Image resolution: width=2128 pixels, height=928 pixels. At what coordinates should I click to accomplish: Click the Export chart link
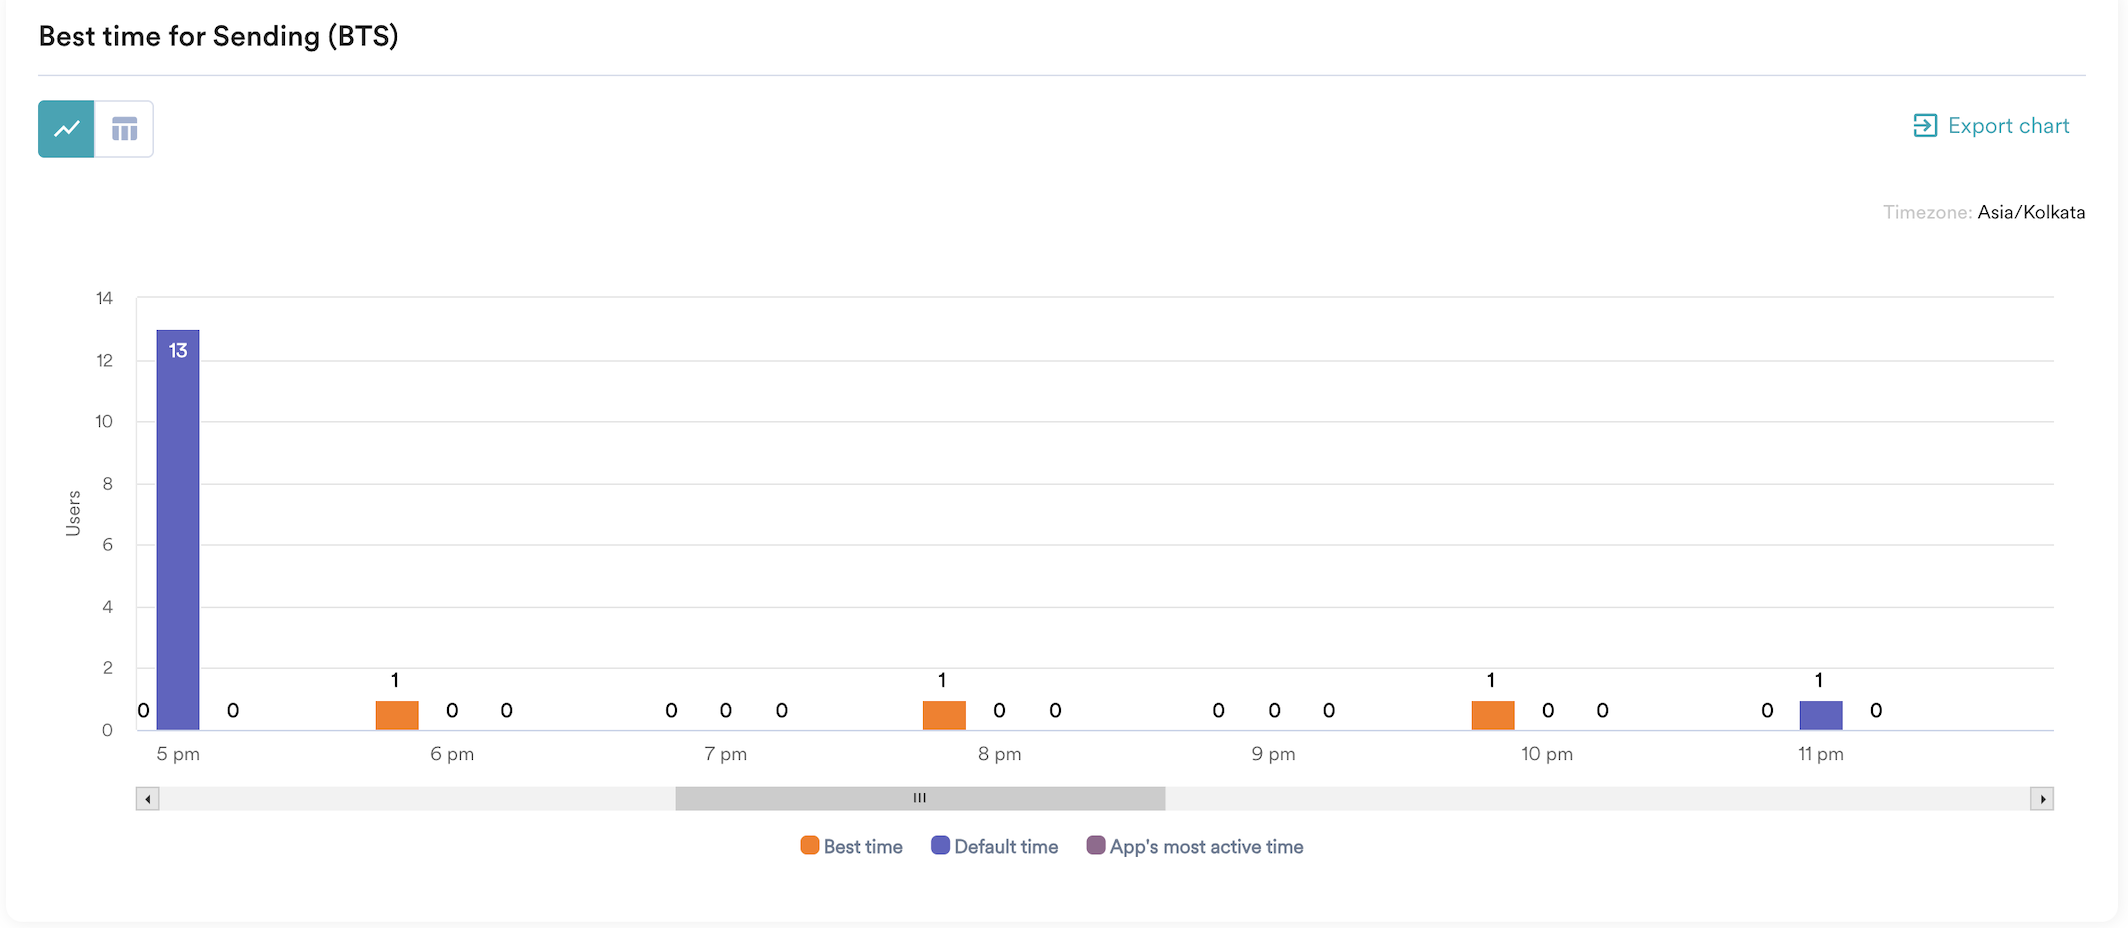click(2008, 126)
